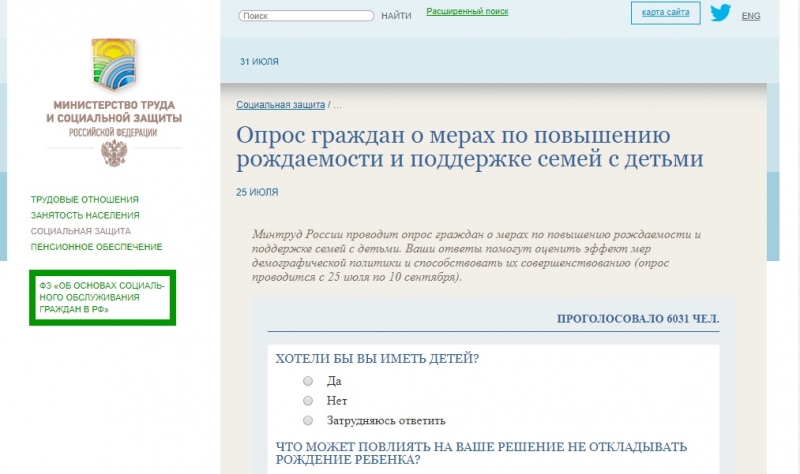800x474 pixels.
Task: Navigate to "Пенсионное обеспечение" section
Action: (x=96, y=246)
